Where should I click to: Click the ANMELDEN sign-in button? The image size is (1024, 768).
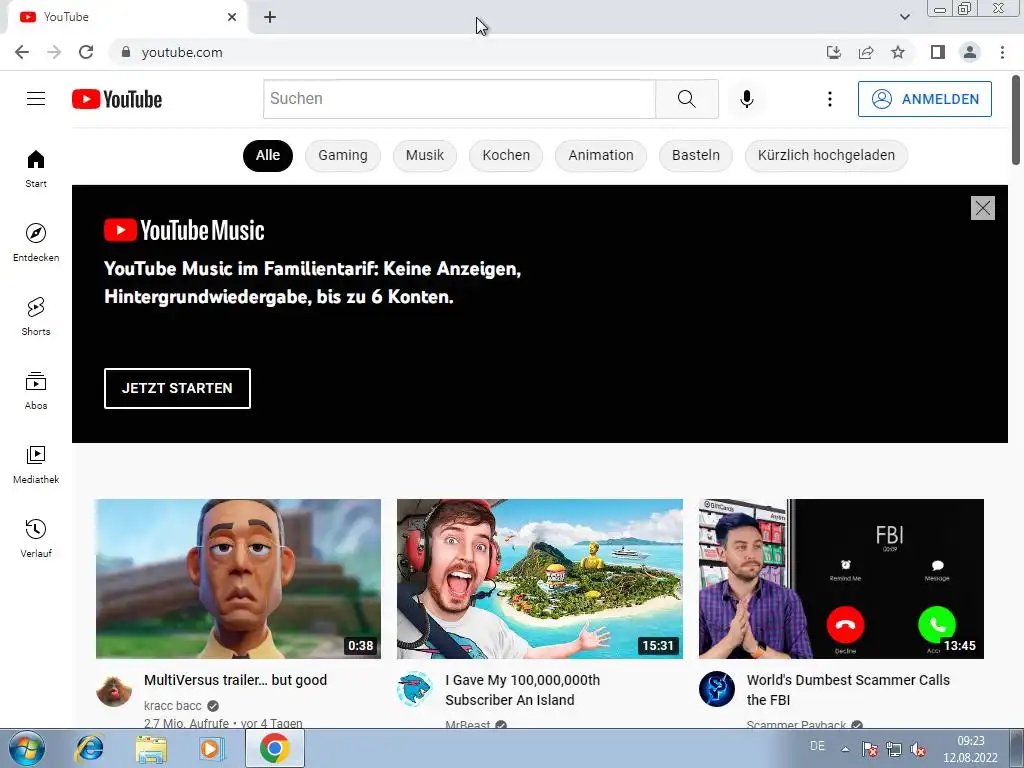[925, 99]
